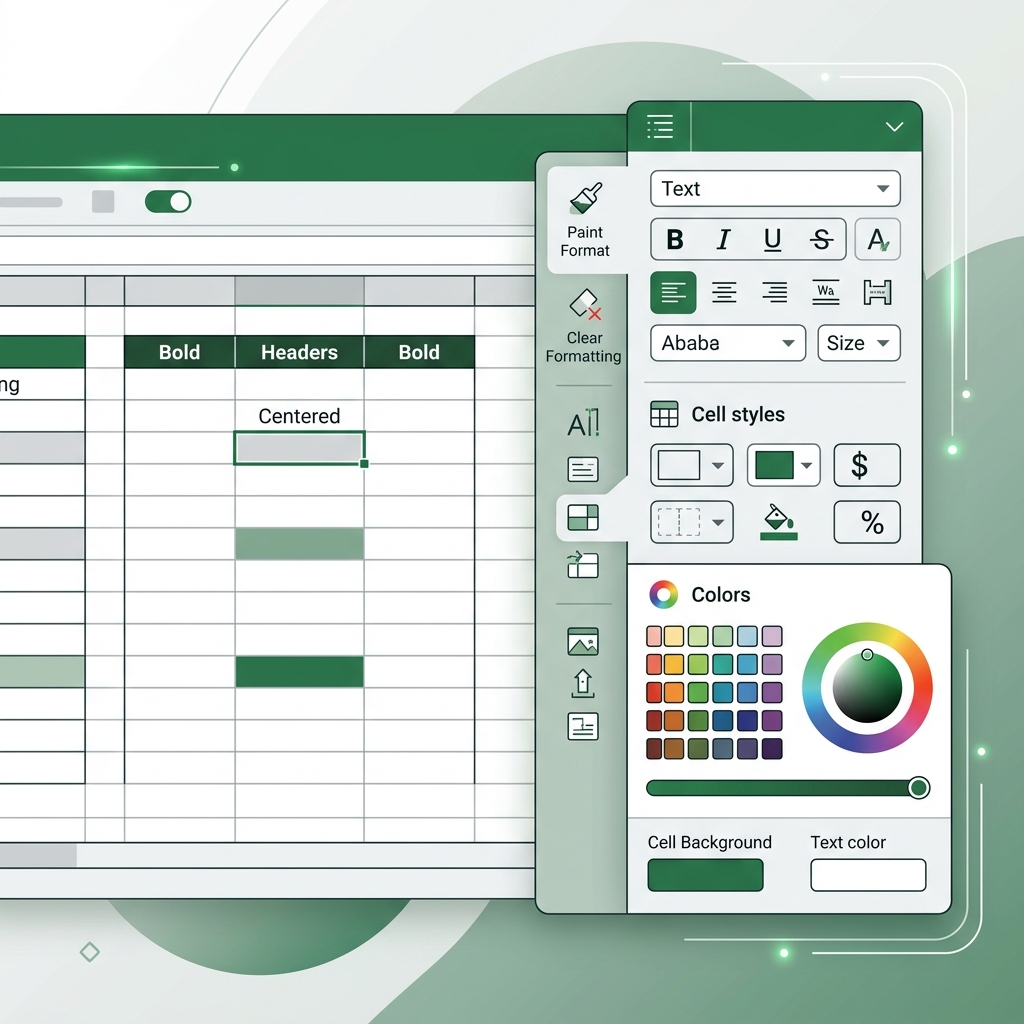Open the dashed borders dropdown
This screenshot has height=1024, width=1024.
click(692, 522)
